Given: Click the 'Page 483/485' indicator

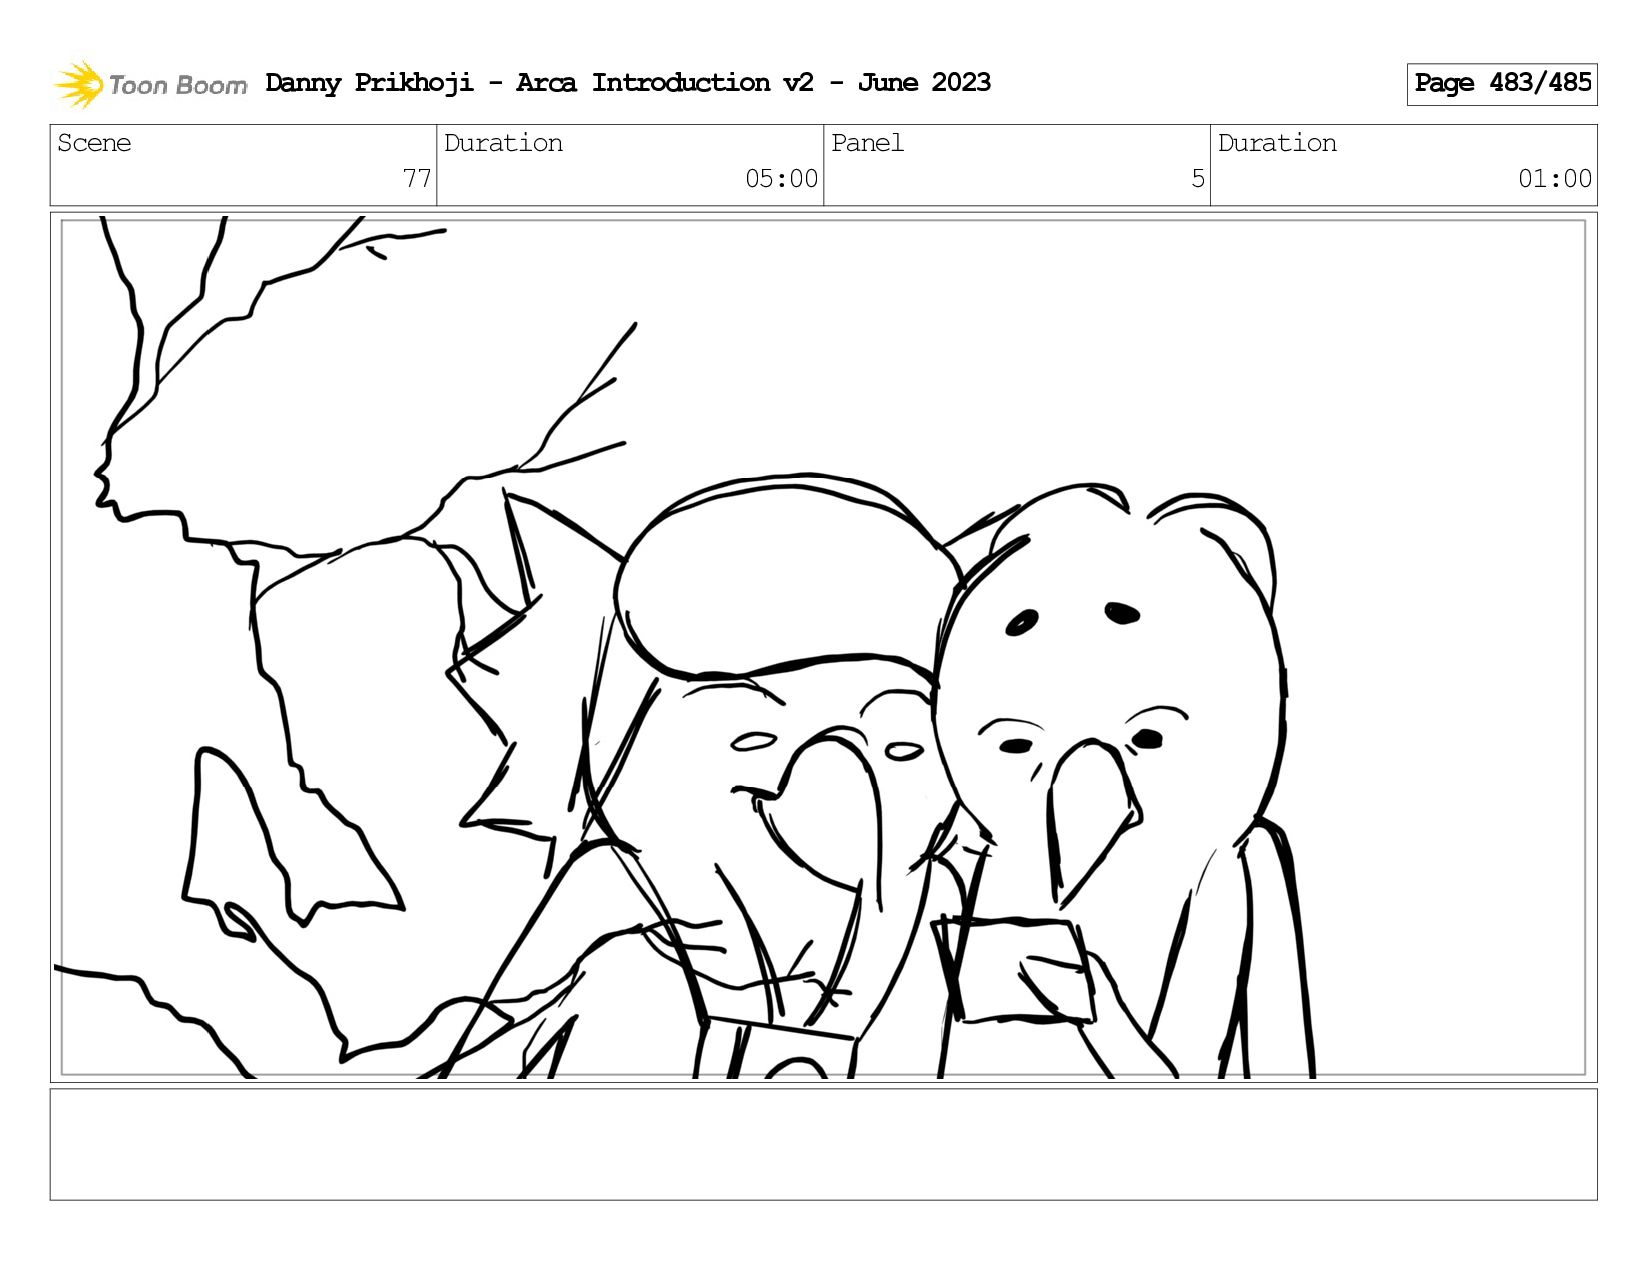Looking at the screenshot, I should click(1502, 84).
